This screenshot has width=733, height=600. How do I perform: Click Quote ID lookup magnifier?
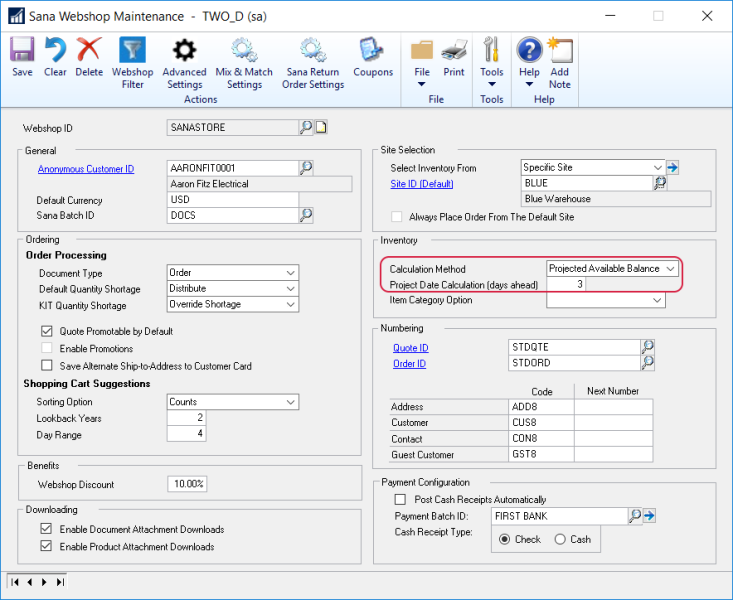(647, 347)
